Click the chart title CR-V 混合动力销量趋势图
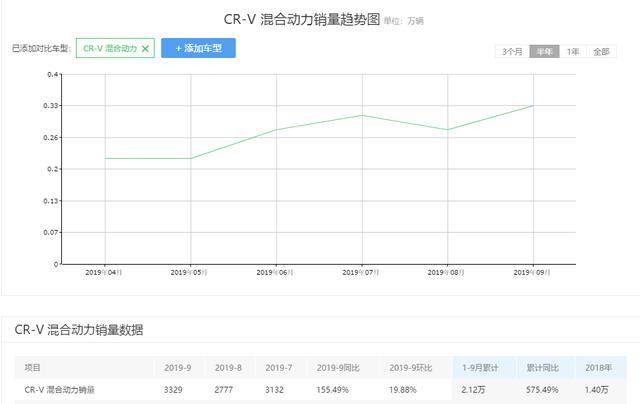The image size is (640, 404). [302, 19]
